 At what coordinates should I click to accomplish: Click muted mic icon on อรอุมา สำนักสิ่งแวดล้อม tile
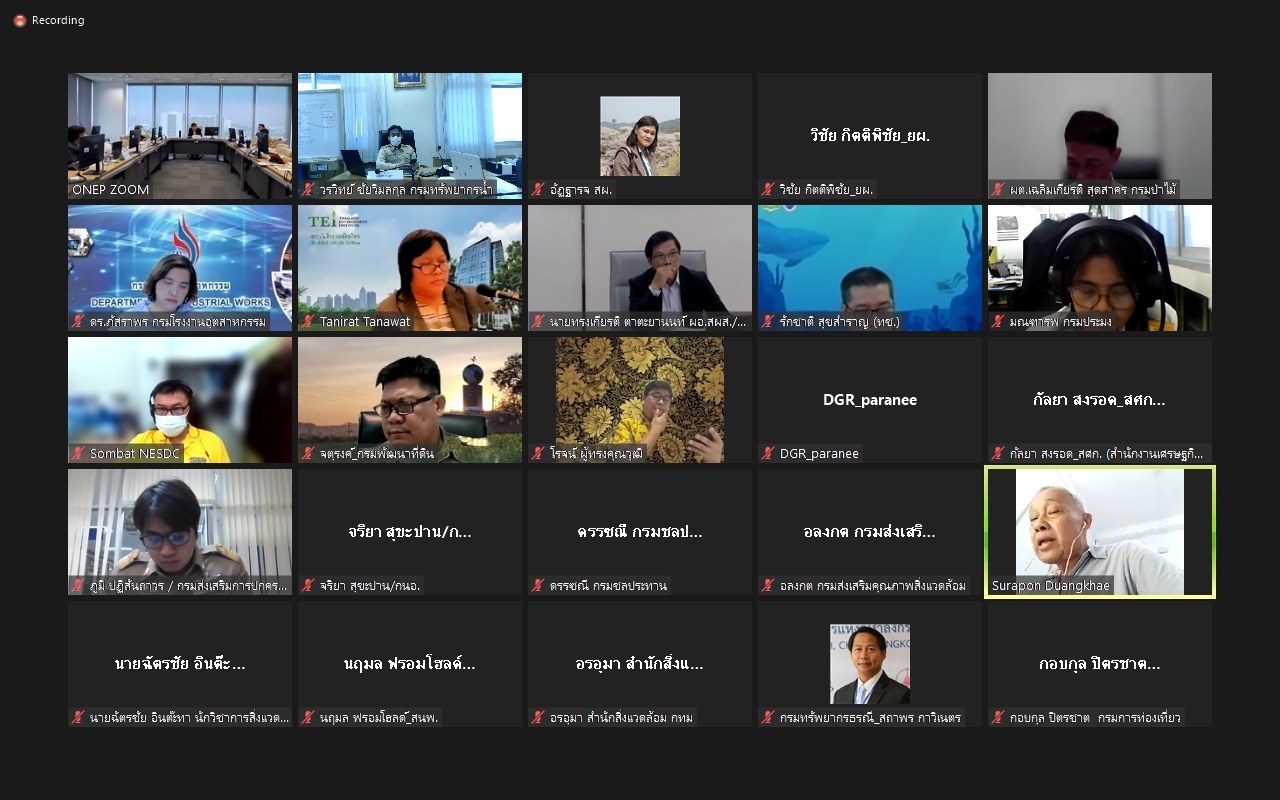pyautogui.click(x=539, y=718)
